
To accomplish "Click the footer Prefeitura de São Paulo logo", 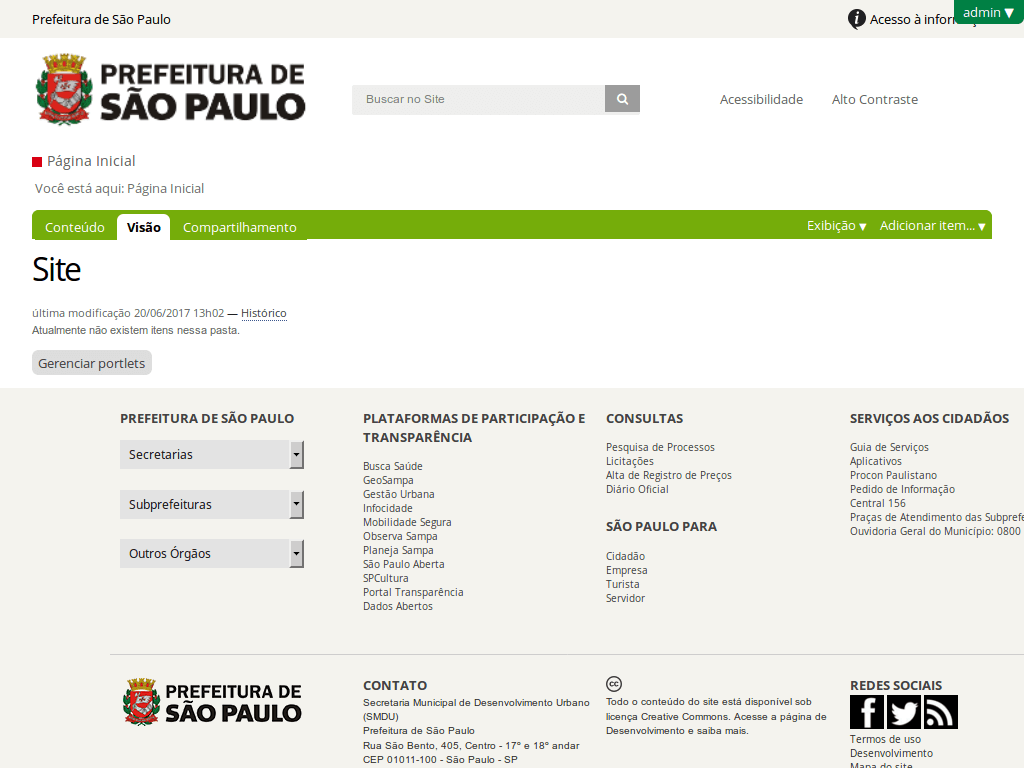I will tap(212, 702).
